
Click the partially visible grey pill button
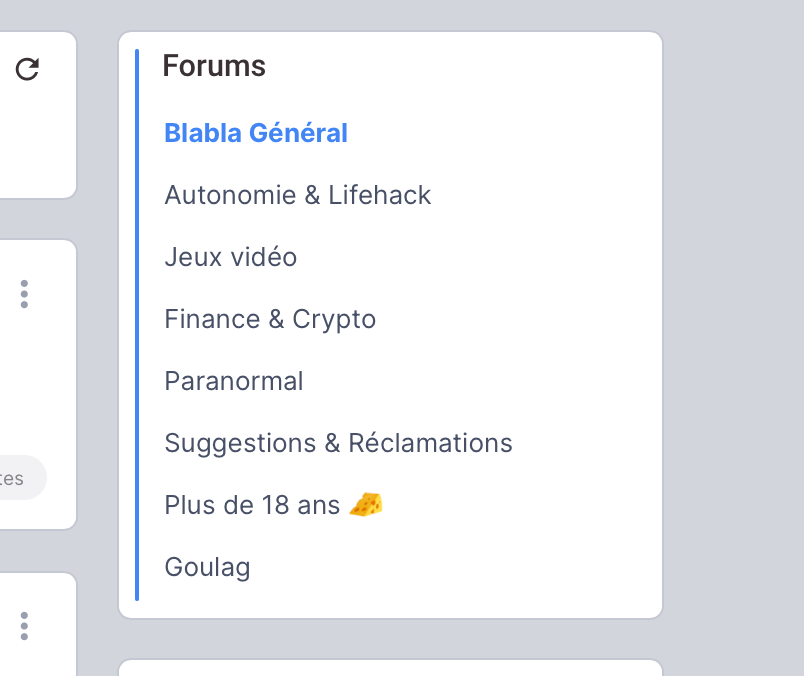(x=20, y=478)
